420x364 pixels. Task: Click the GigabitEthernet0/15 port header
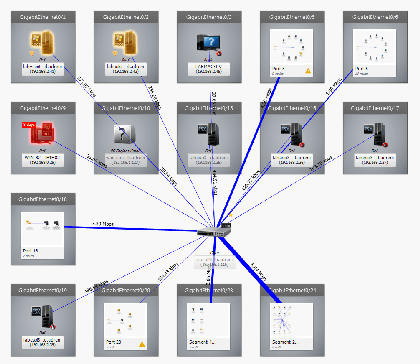209,108
